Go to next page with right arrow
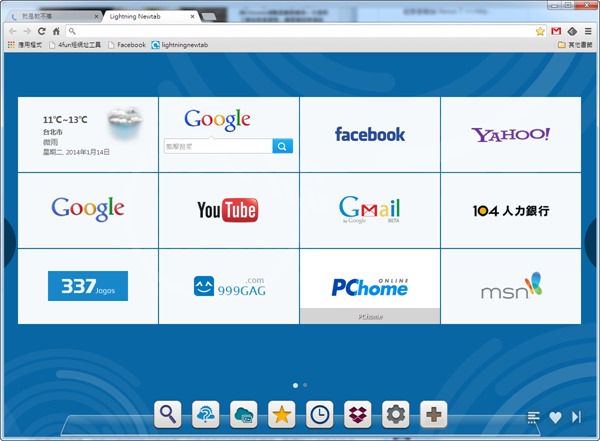This screenshot has height=441, width=600. click(592, 242)
